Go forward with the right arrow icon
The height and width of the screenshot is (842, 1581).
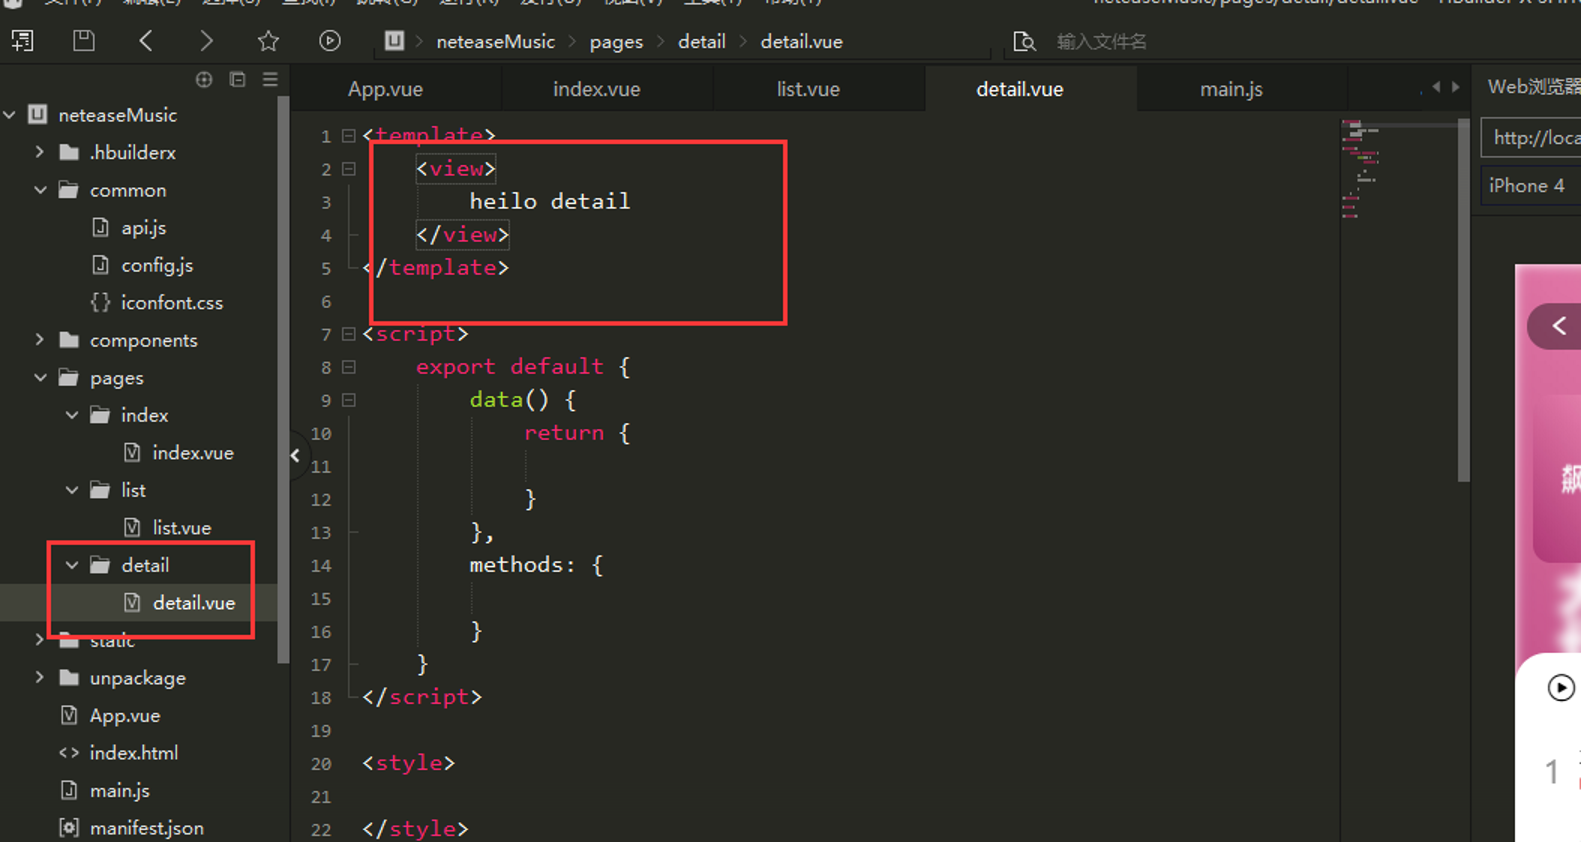point(206,41)
